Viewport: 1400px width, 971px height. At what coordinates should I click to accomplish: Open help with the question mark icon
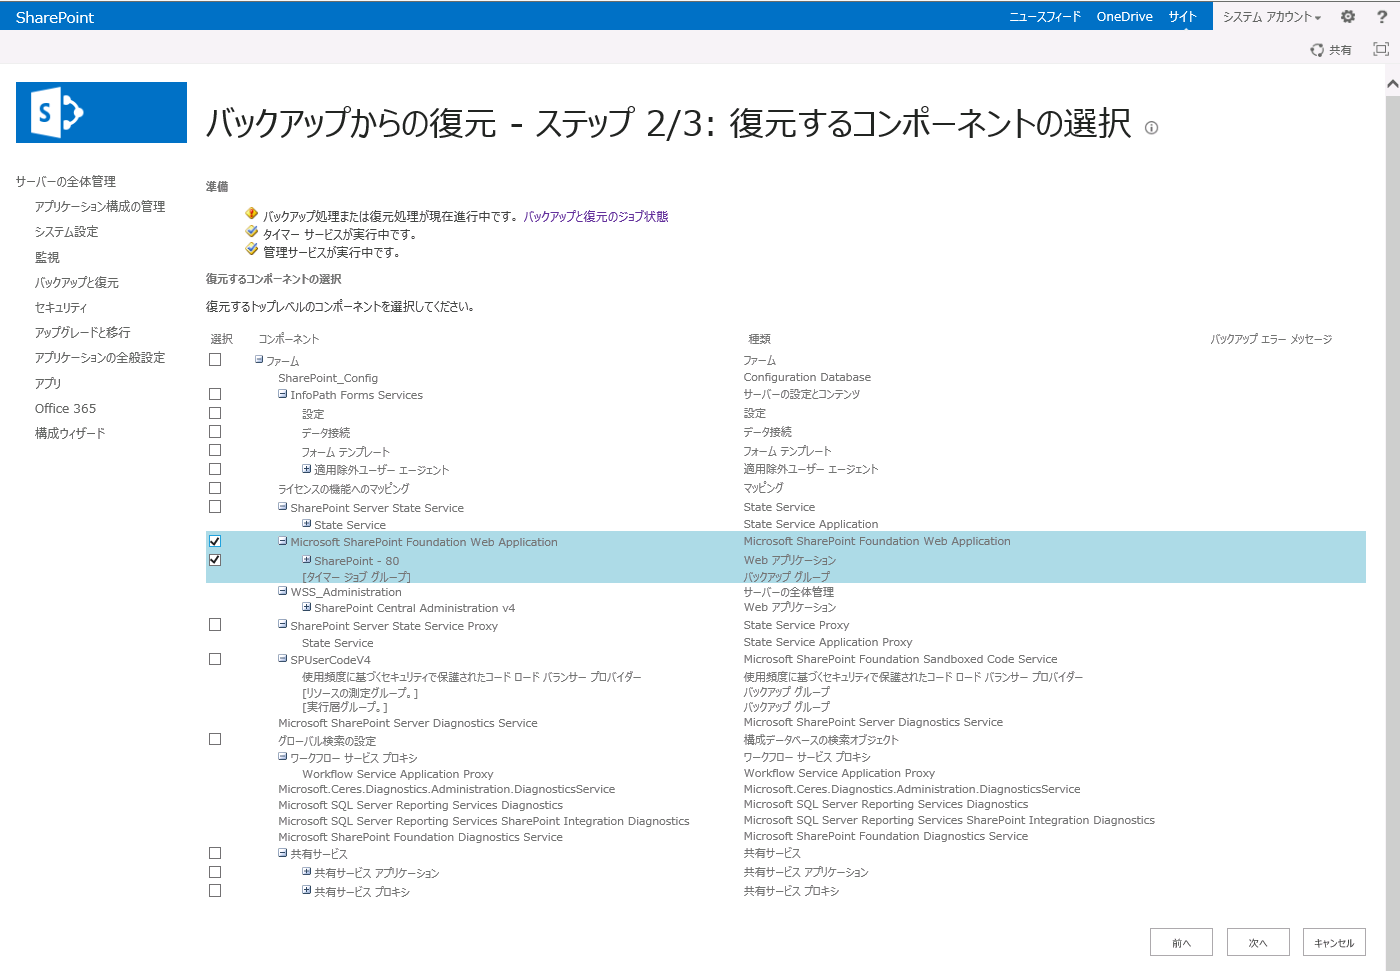1382,16
